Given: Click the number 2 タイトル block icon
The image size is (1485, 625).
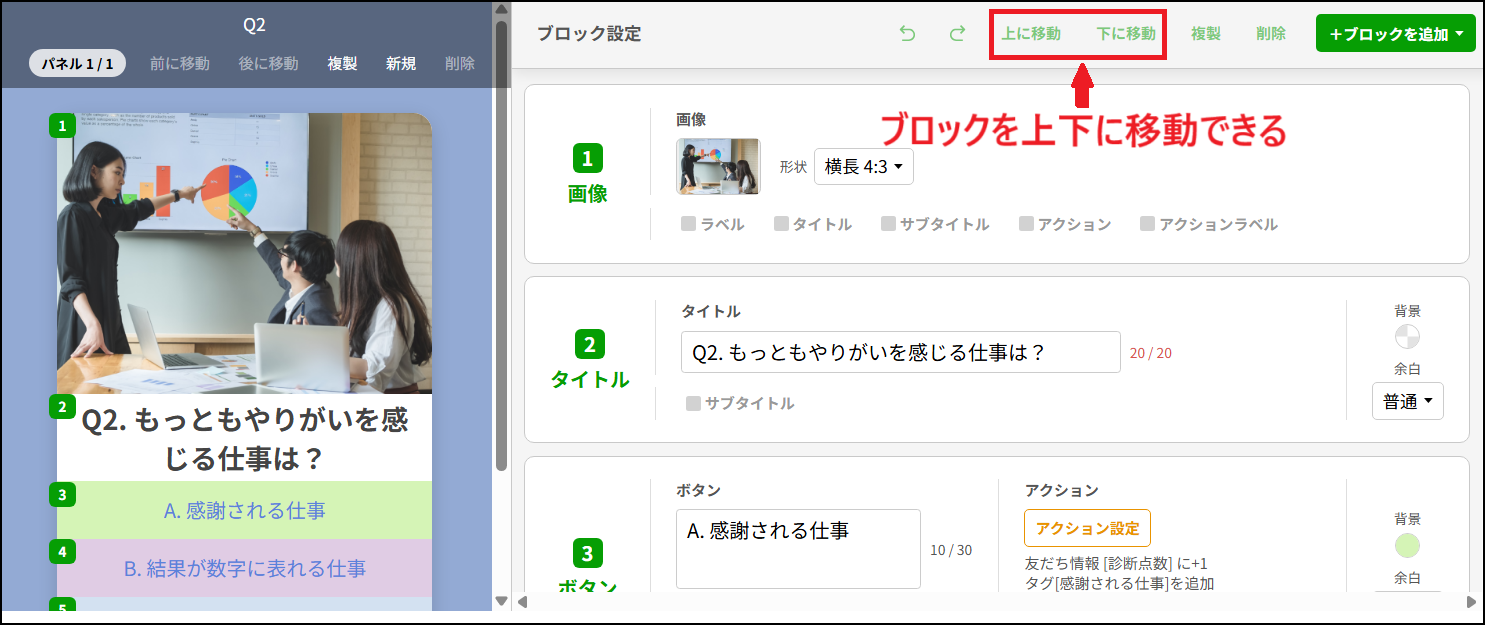Looking at the screenshot, I should tap(589, 345).
